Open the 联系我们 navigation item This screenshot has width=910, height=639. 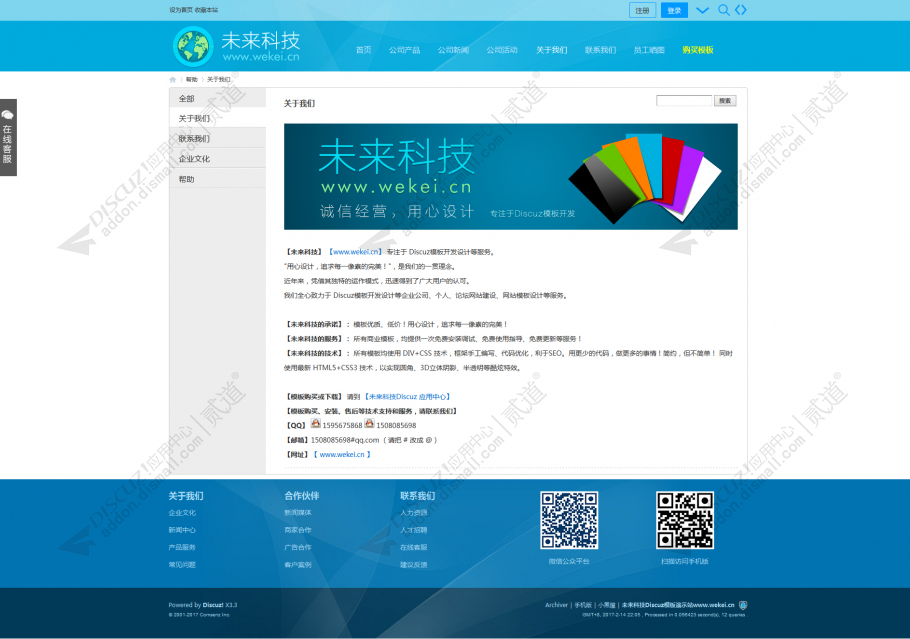tap(600, 50)
